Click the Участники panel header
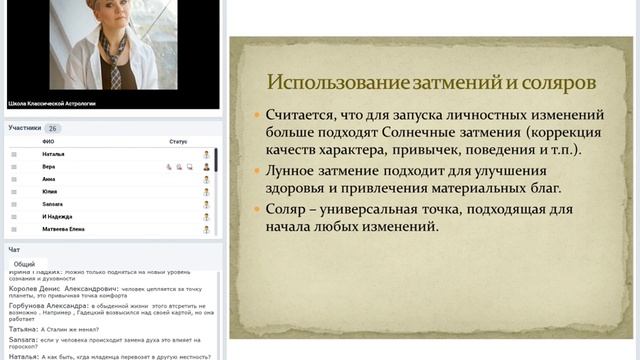 (24, 128)
